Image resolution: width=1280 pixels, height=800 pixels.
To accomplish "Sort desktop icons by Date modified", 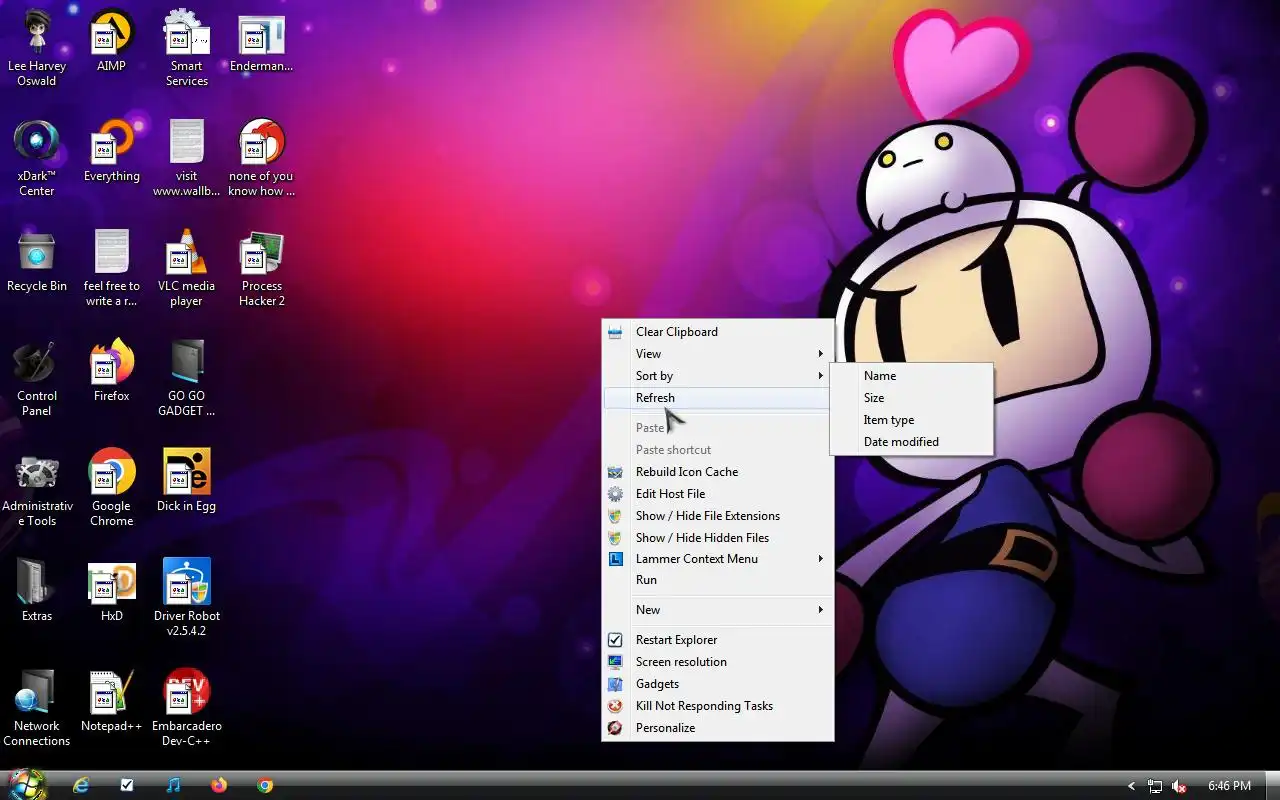I will (x=912, y=442).
